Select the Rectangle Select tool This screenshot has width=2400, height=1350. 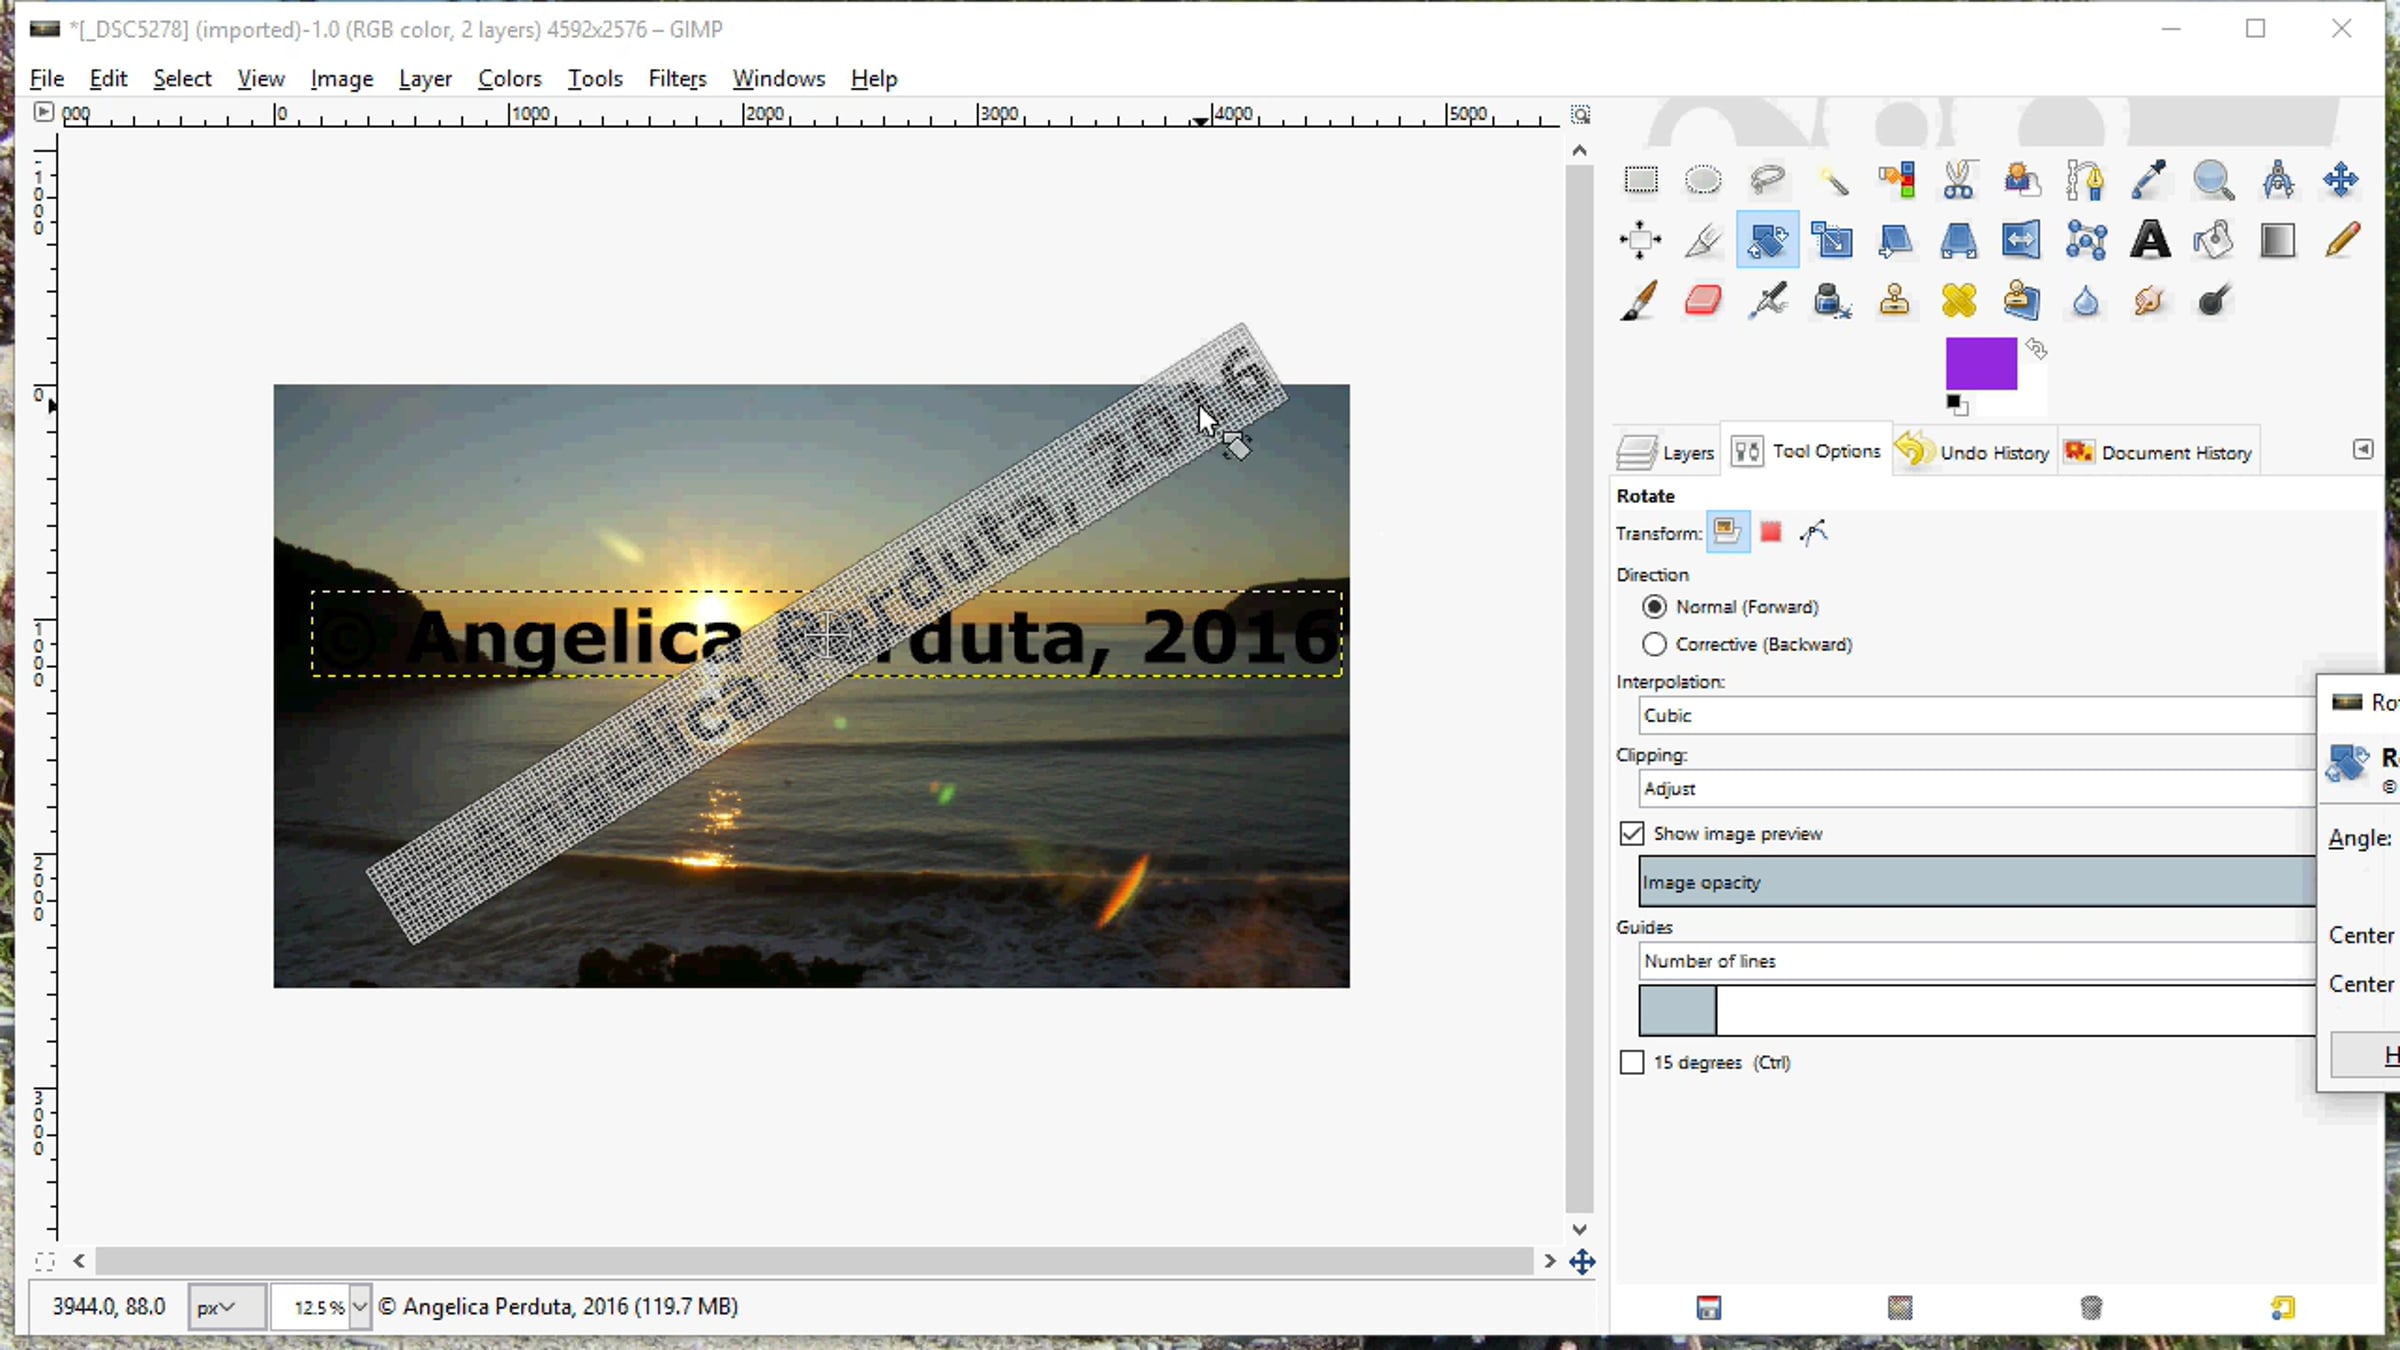click(1640, 180)
